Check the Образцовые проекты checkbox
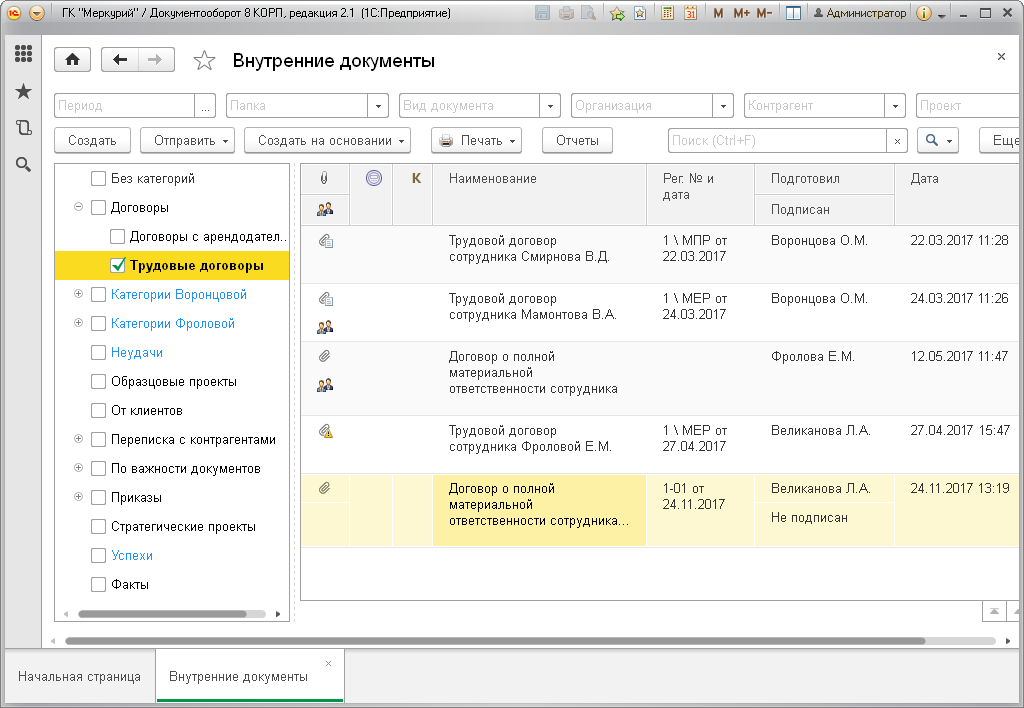Image resolution: width=1024 pixels, height=708 pixels. 99,381
